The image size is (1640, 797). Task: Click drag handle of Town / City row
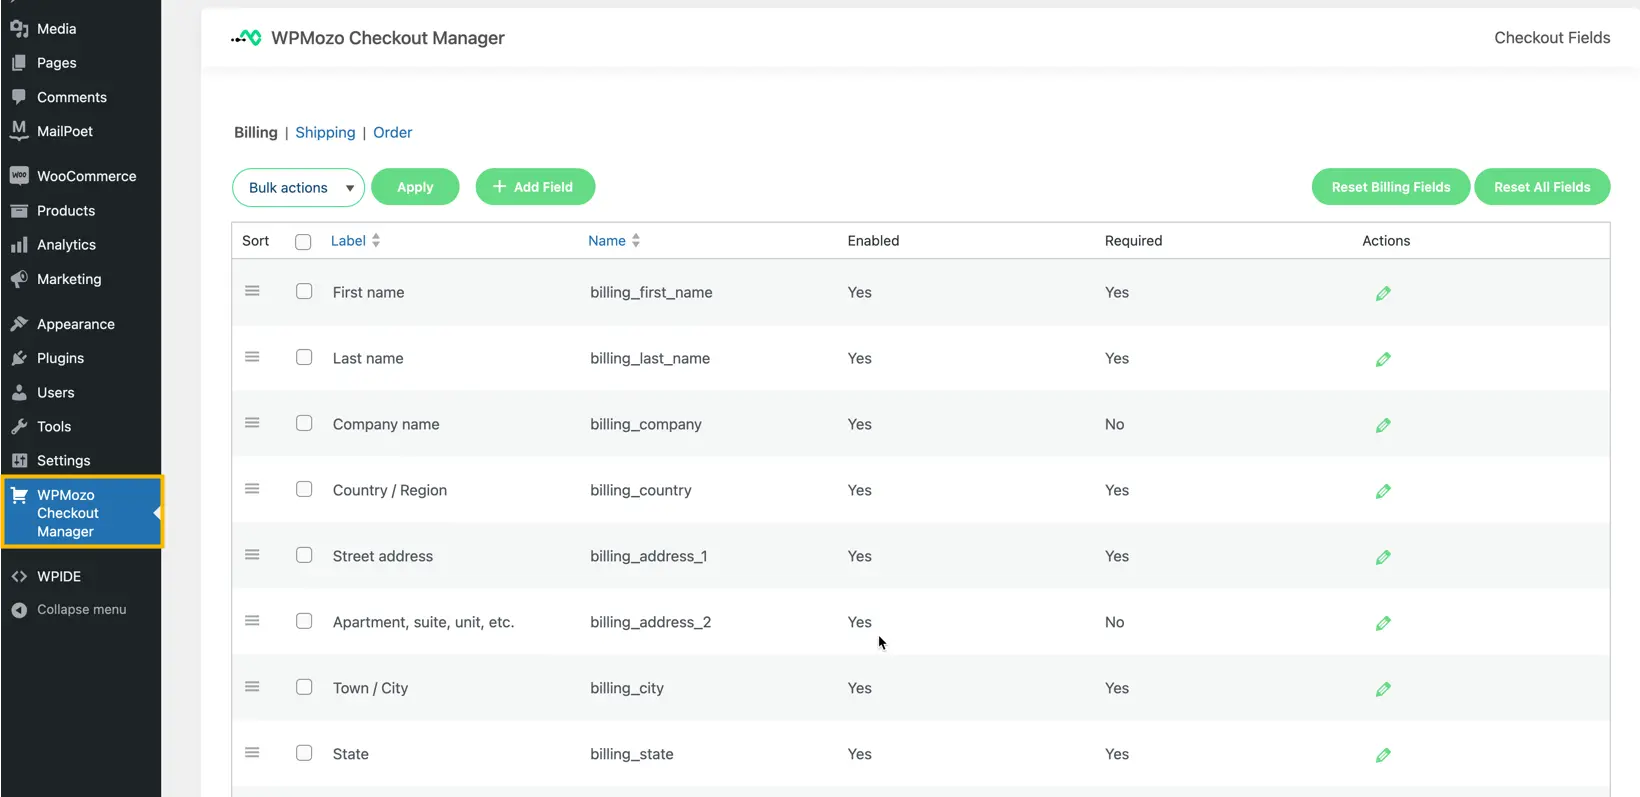[x=252, y=687]
